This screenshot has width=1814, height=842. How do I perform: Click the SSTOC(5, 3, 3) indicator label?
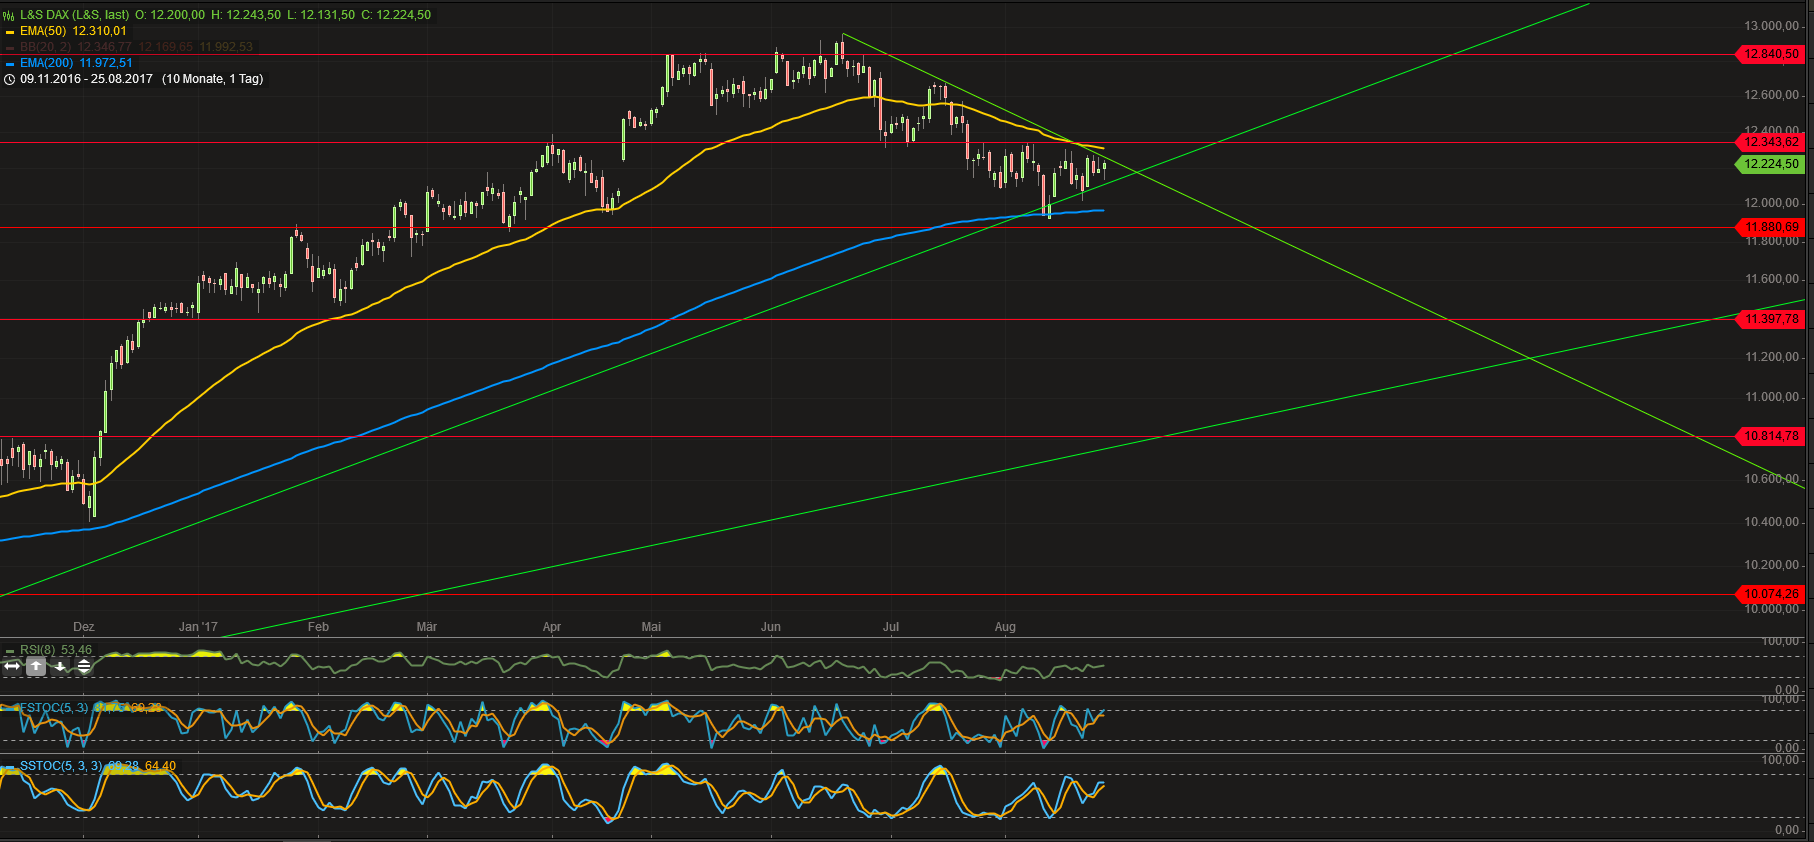tap(61, 766)
